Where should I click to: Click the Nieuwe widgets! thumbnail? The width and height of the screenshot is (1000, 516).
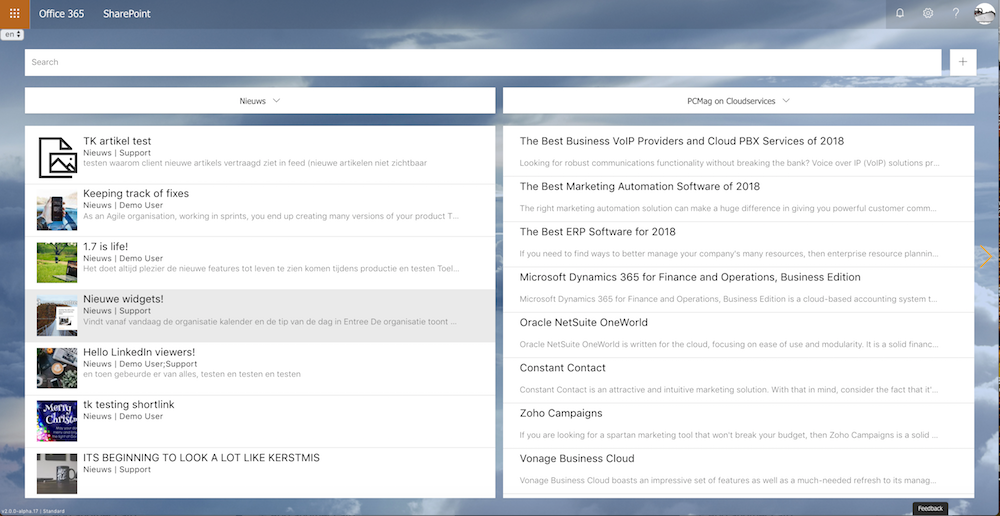tap(57, 316)
